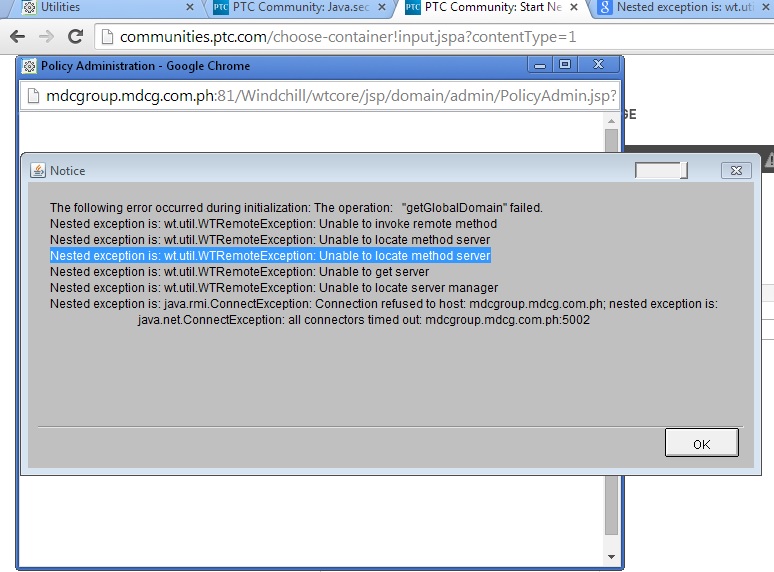
Task: Click the PTC favicon on Java.sec tab
Action: point(220,7)
